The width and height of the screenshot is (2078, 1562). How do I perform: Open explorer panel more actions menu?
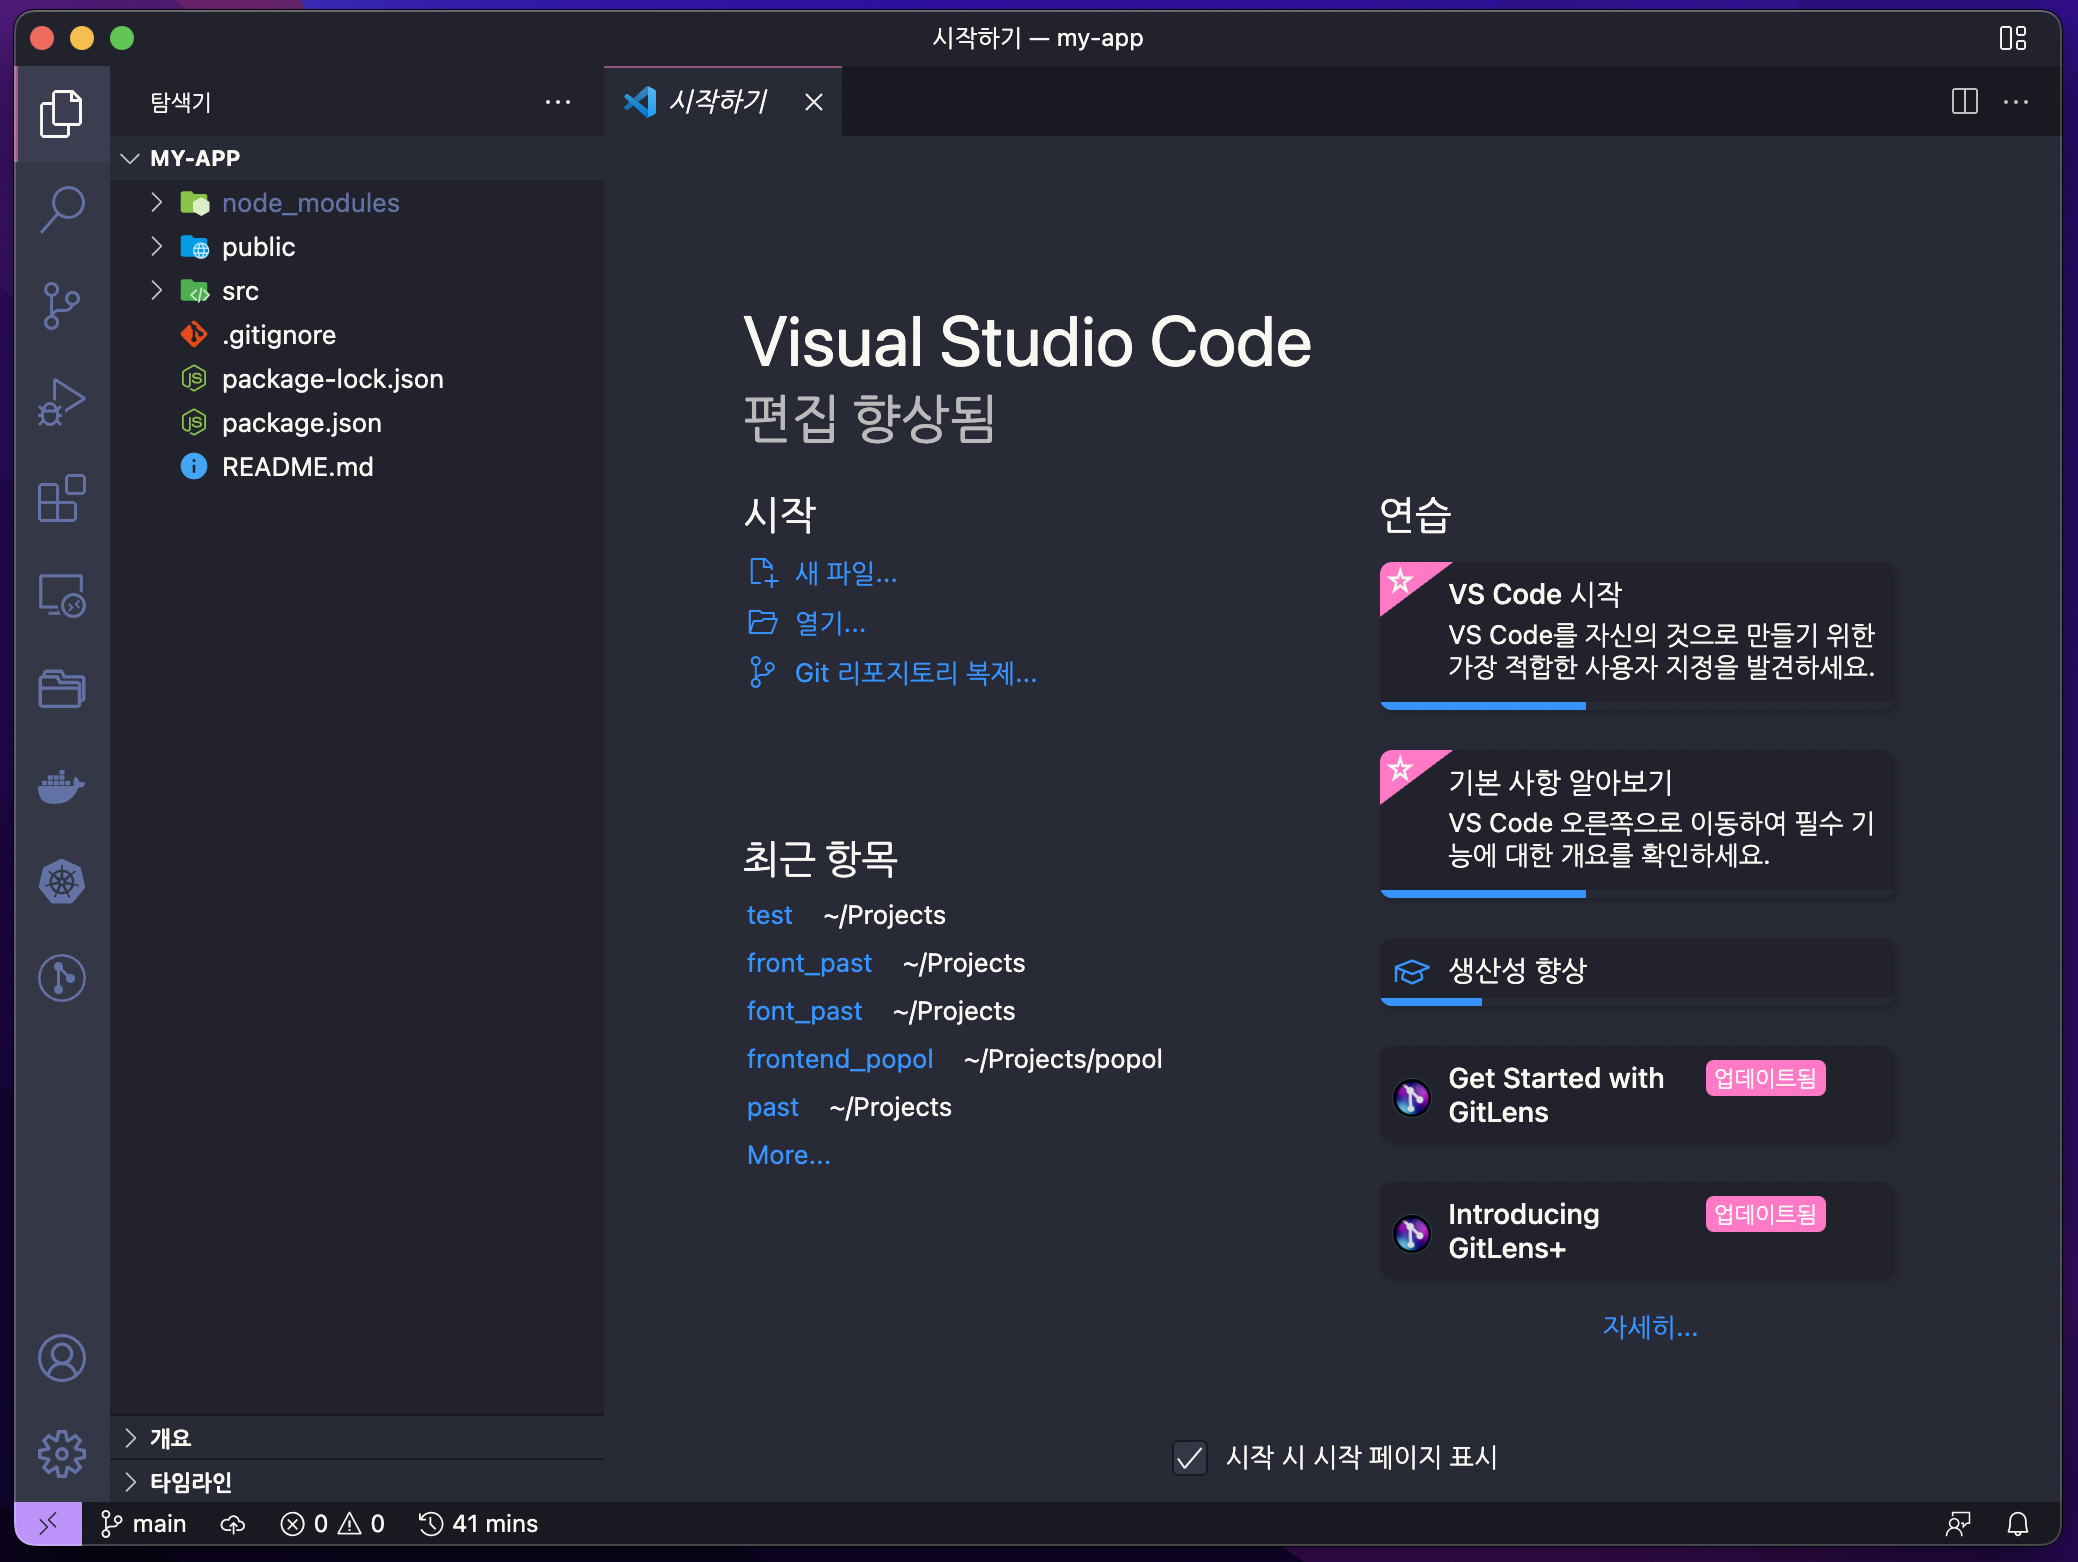click(557, 101)
